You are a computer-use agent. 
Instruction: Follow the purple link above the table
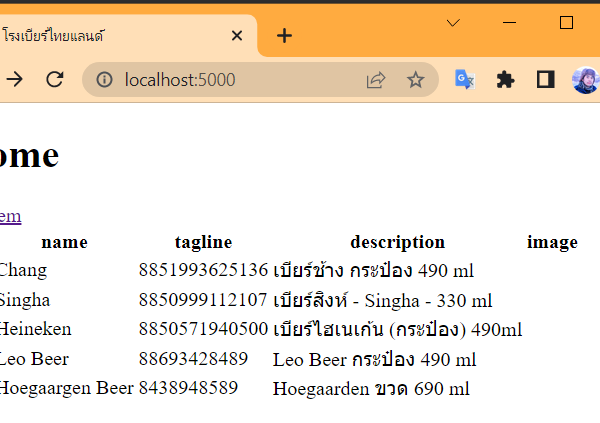[9, 216]
